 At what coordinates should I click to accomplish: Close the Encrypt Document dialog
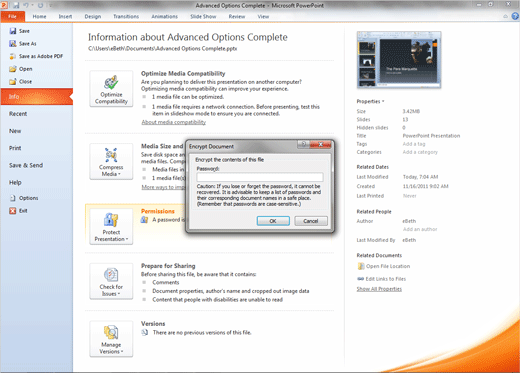[x=320, y=144]
